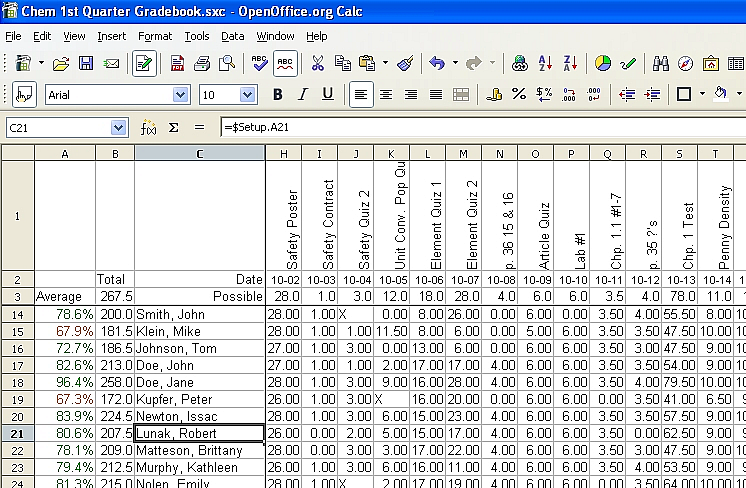
Task: Toggle Edit File mode icon
Action: [x=144, y=63]
